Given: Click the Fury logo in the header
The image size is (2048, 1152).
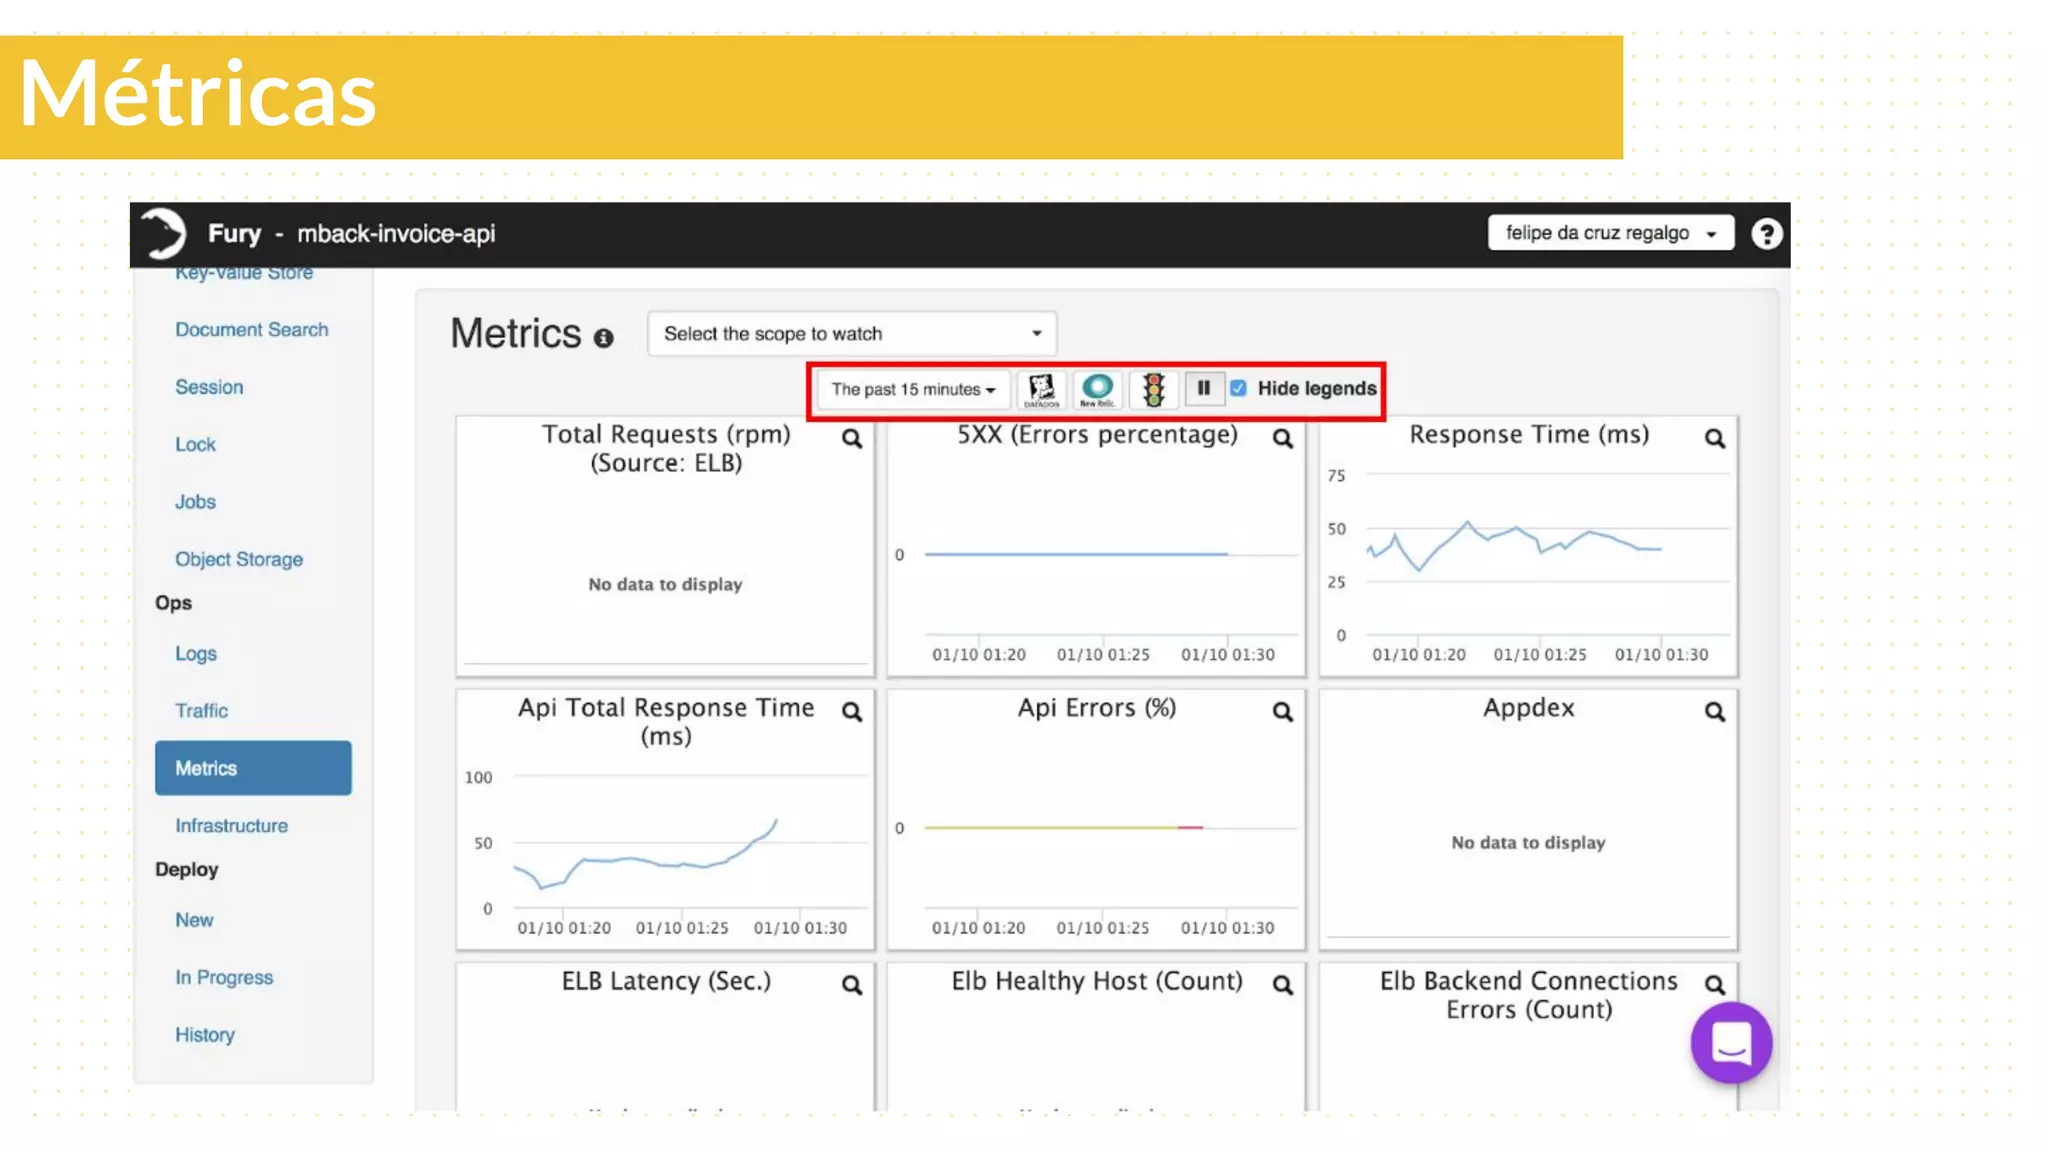Looking at the screenshot, I should [x=163, y=233].
